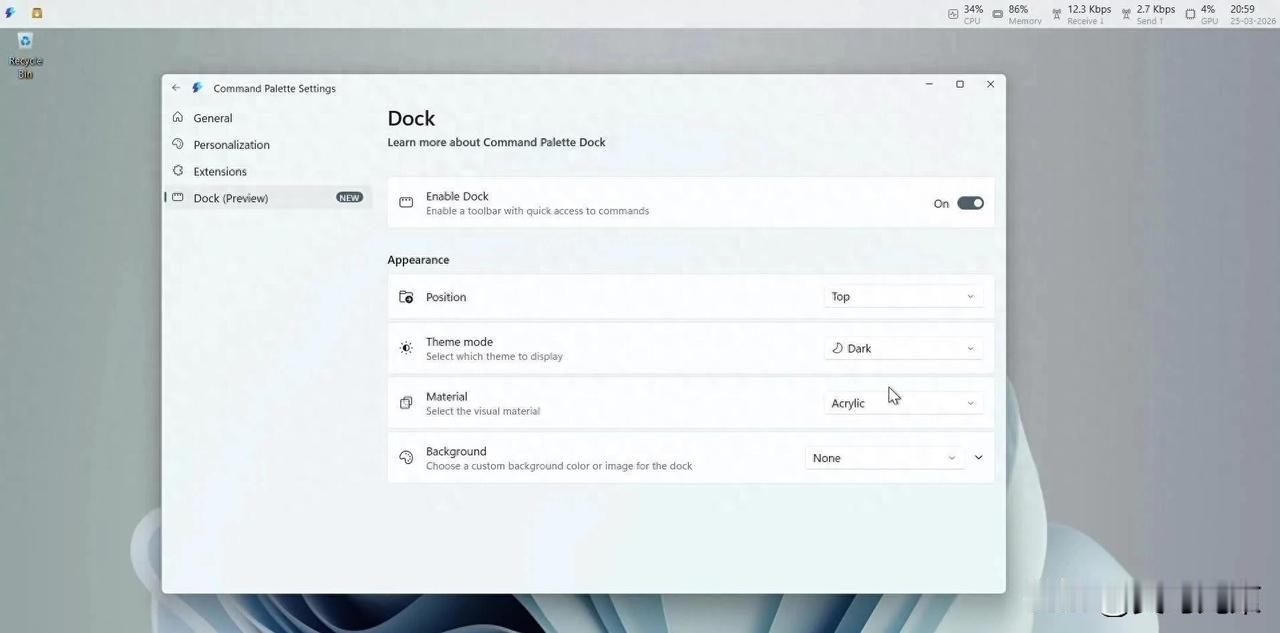This screenshot has width=1280, height=633.
Task: Click 'Enable a toolbar with quick access' description
Action: [537, 211]
